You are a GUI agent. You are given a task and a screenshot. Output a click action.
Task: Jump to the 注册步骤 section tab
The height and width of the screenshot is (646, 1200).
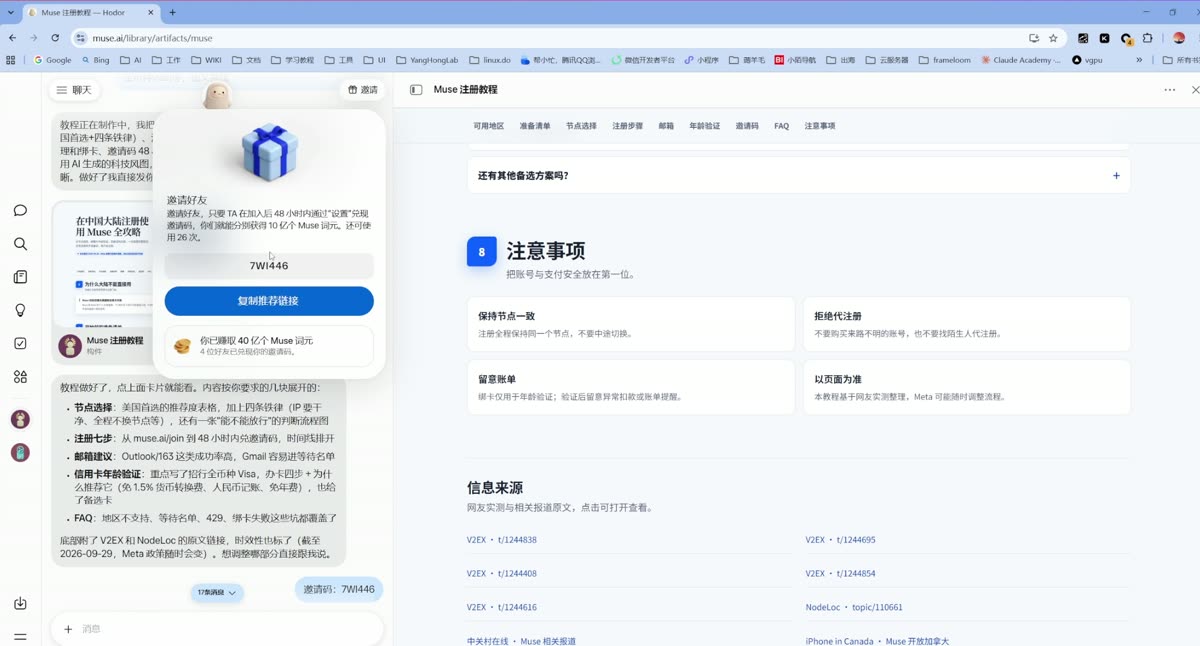click(x=628, y=126)
